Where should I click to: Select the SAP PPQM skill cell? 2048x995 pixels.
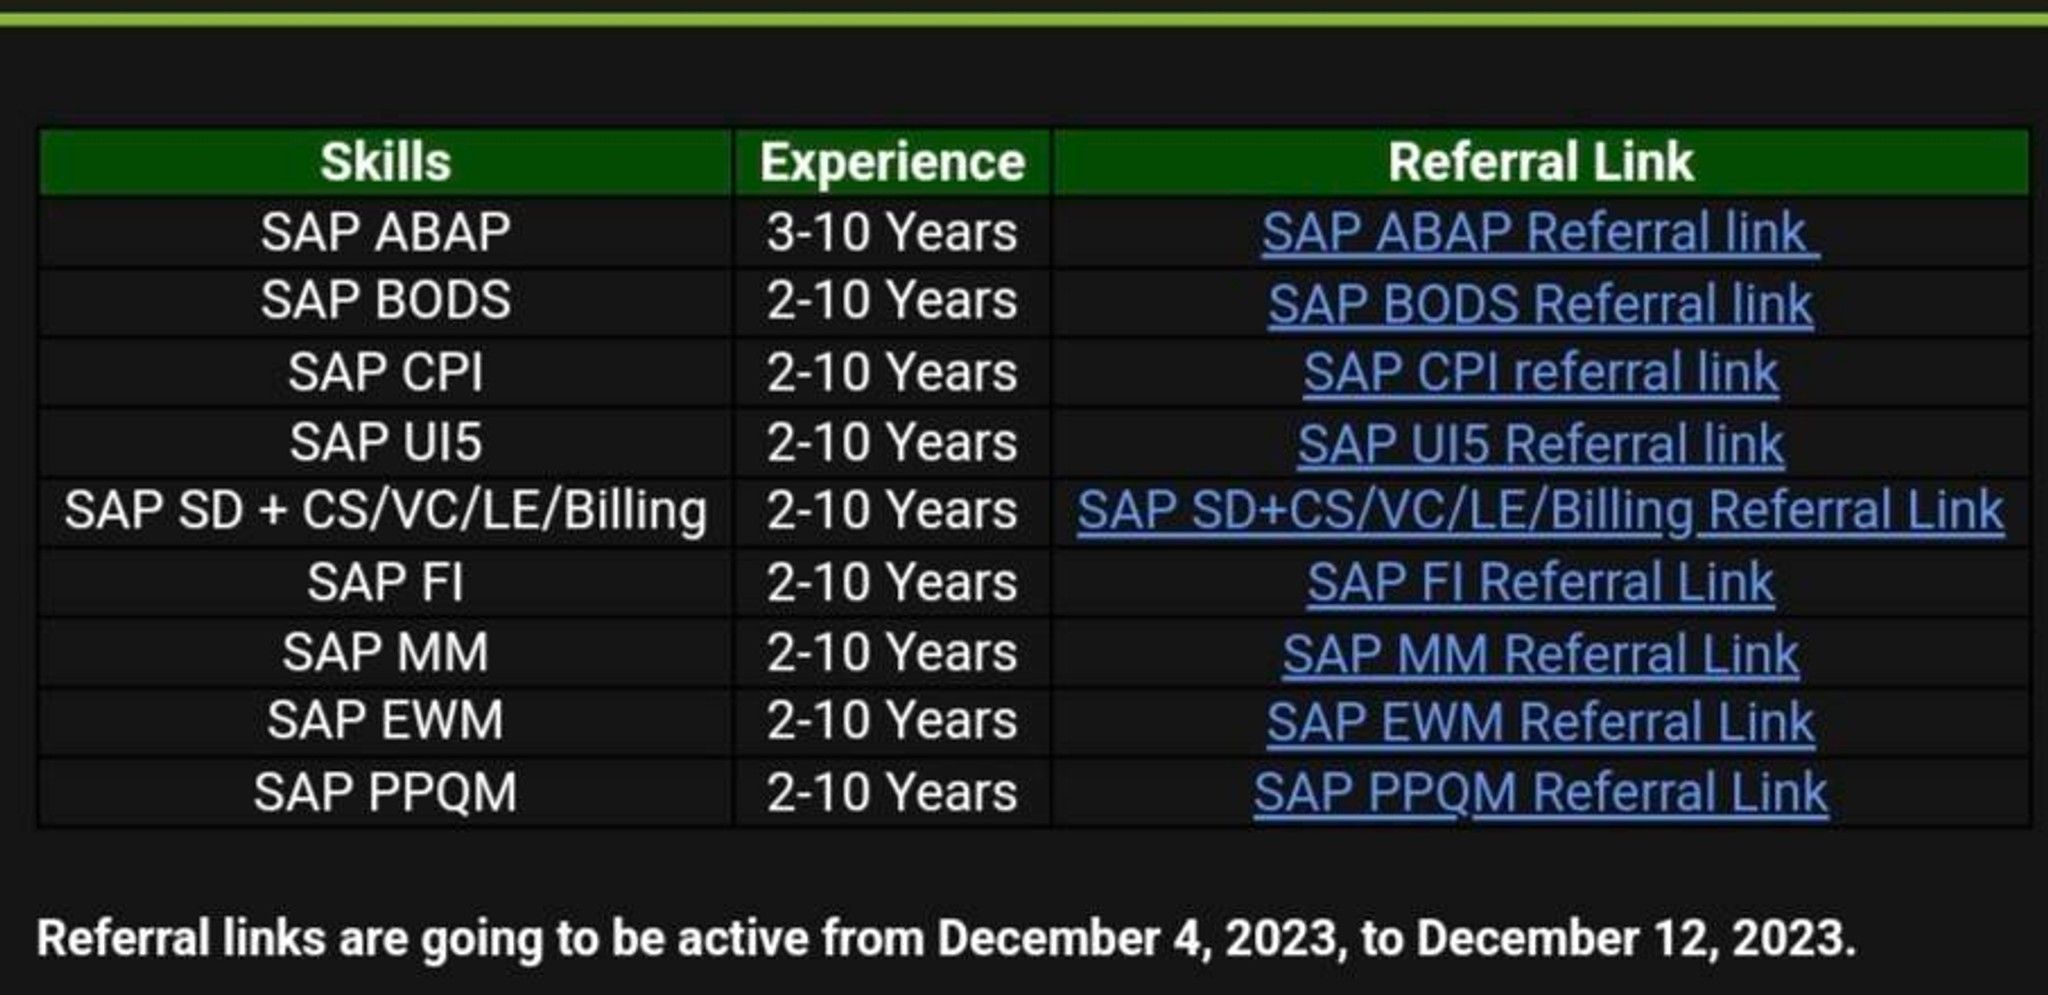tap(385, 792)
